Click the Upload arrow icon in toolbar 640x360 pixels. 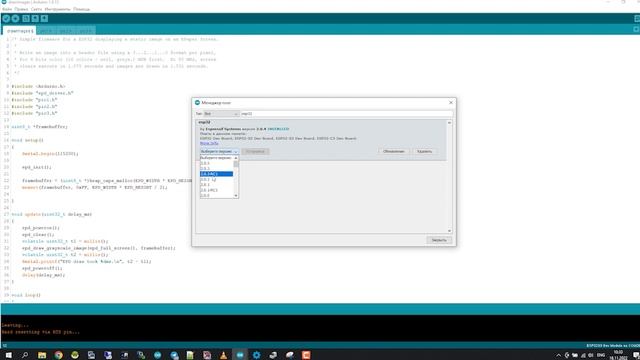[x=16, y=18]
